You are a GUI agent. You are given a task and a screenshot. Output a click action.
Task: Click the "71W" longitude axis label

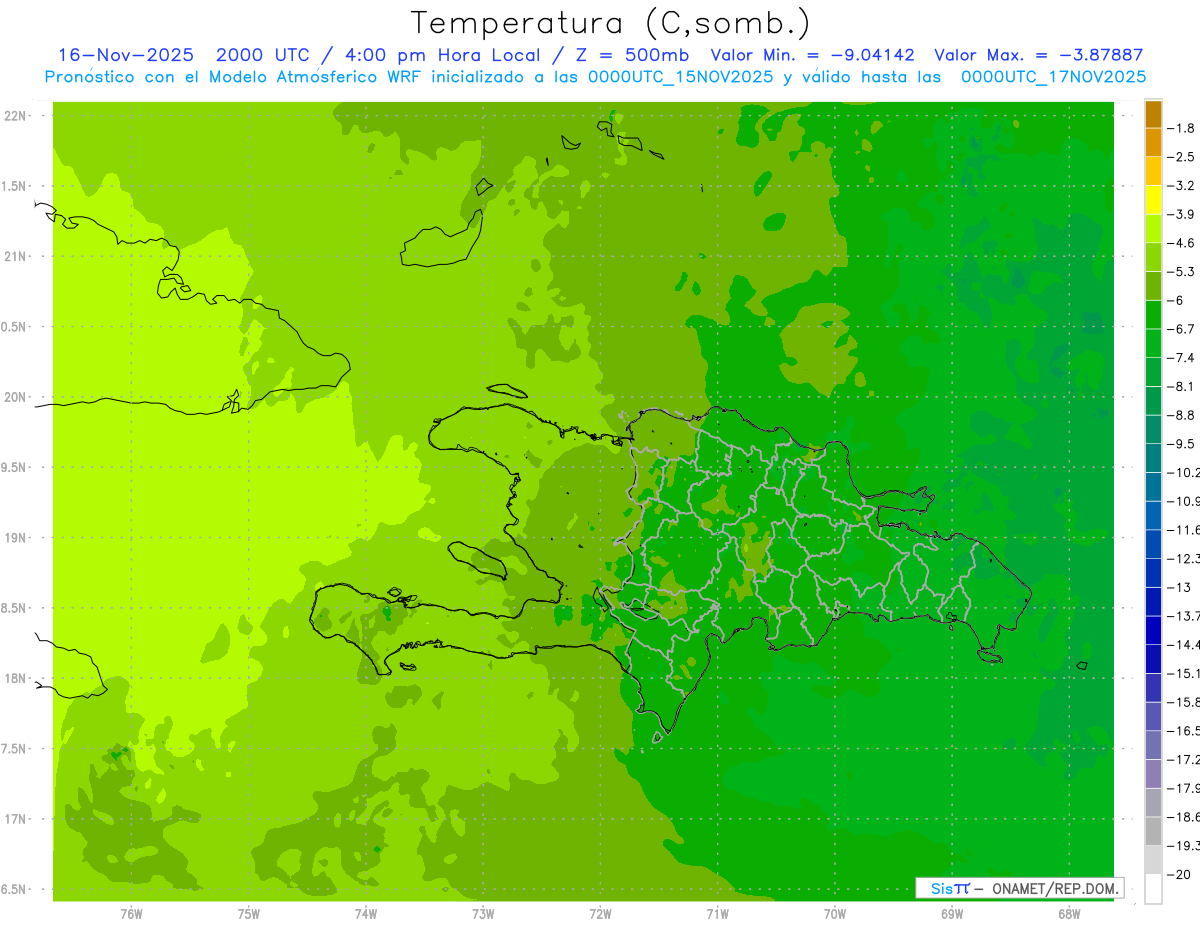[x=717, y=914]
